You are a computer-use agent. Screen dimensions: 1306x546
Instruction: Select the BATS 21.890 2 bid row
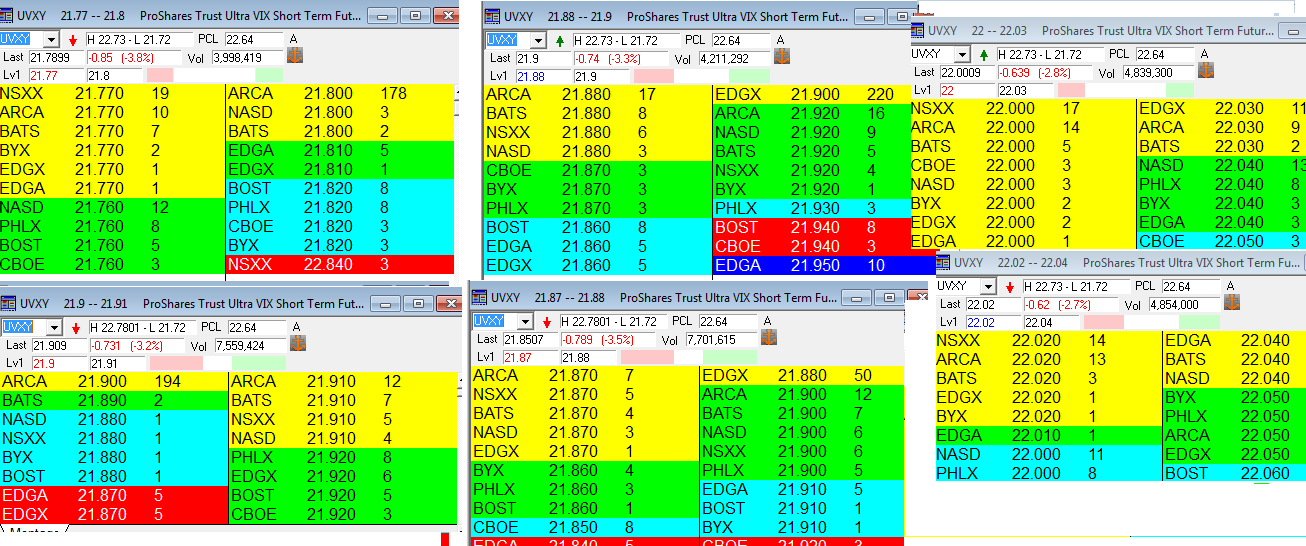pyautogui.click(x=114, y=400)
